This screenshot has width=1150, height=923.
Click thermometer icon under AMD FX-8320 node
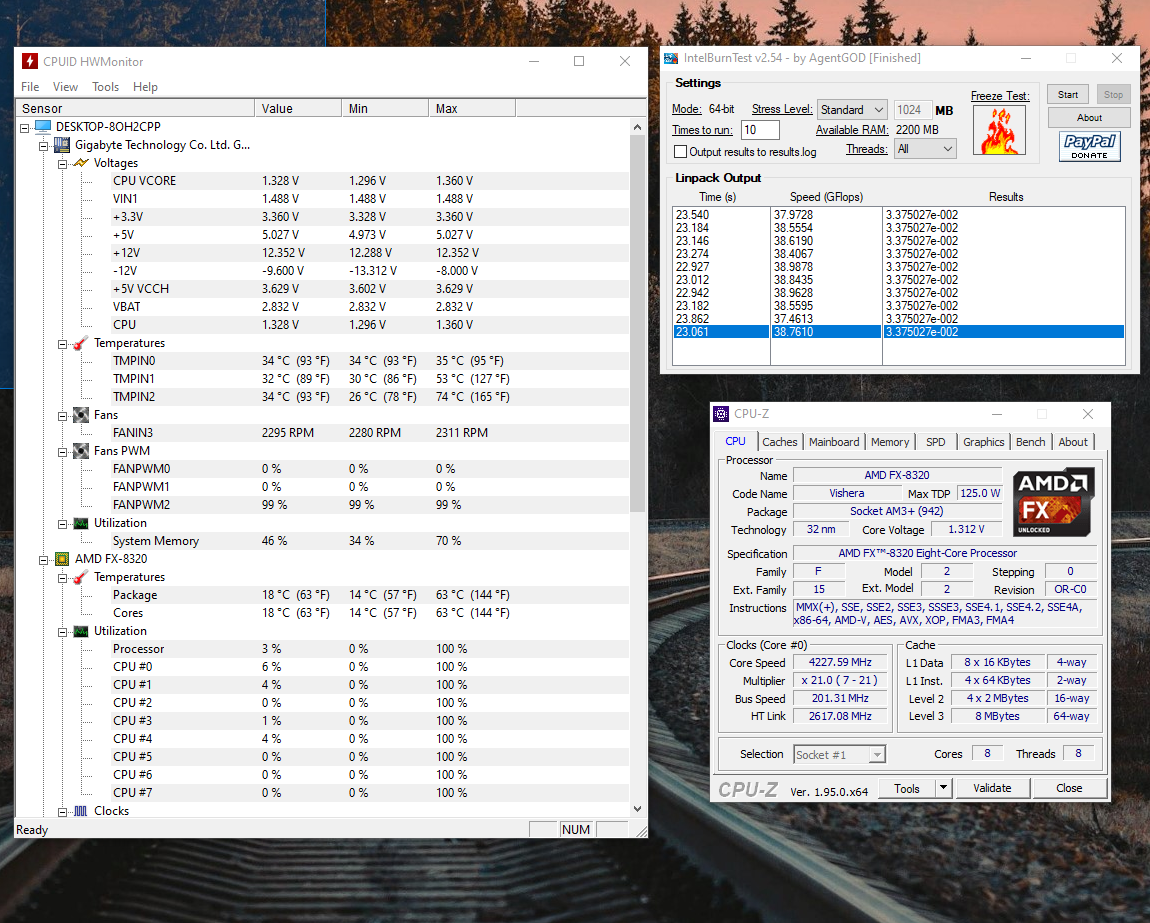tap(81, 577)
